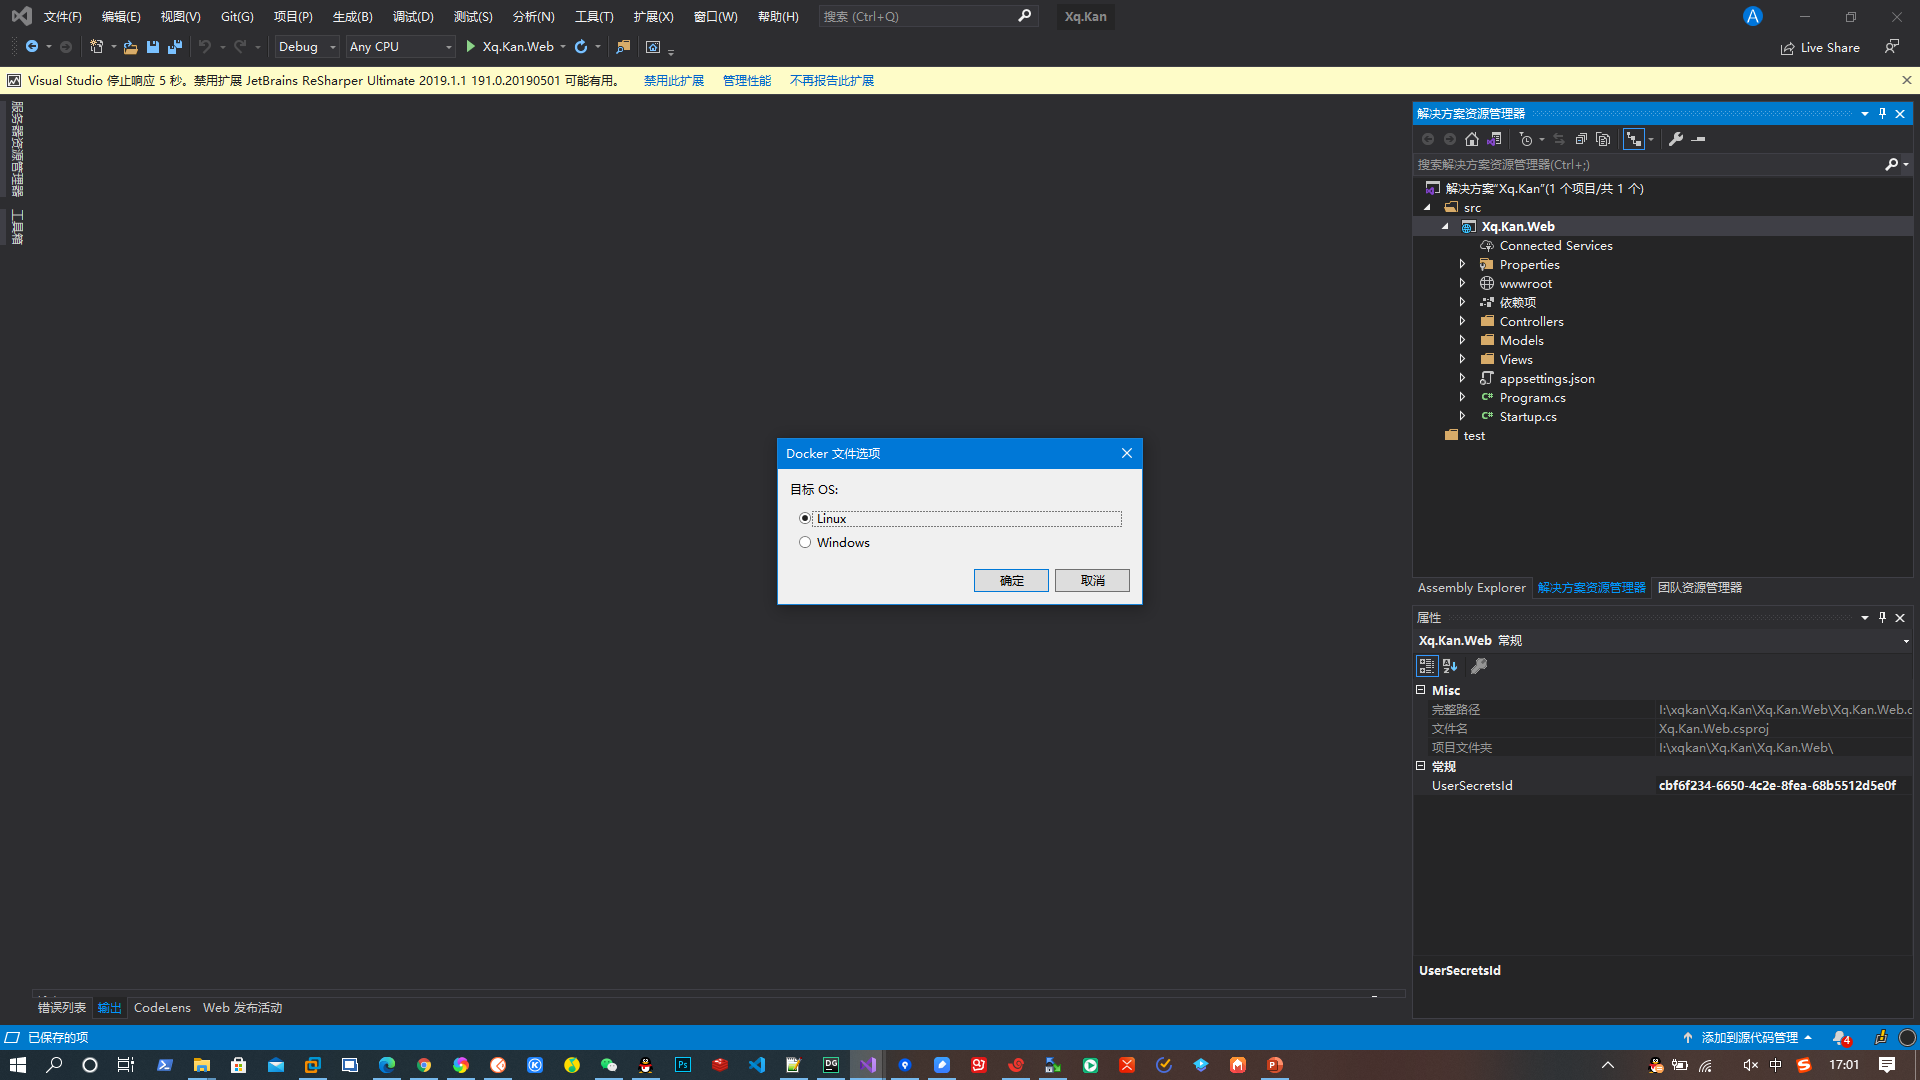This screenshot has width=1920, height=1080.
Task: Click the 取消 button in Docker dialog
Action: coord(1092,581)
